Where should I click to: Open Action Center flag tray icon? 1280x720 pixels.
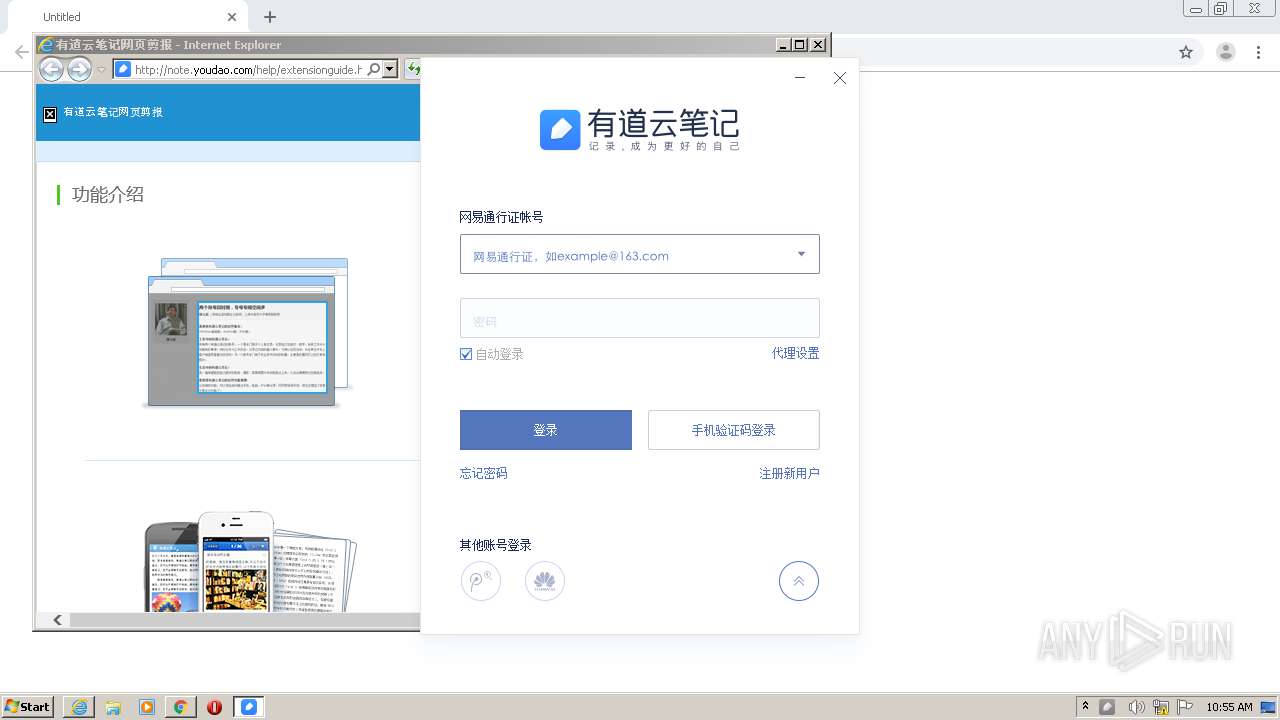[1185, 707]
